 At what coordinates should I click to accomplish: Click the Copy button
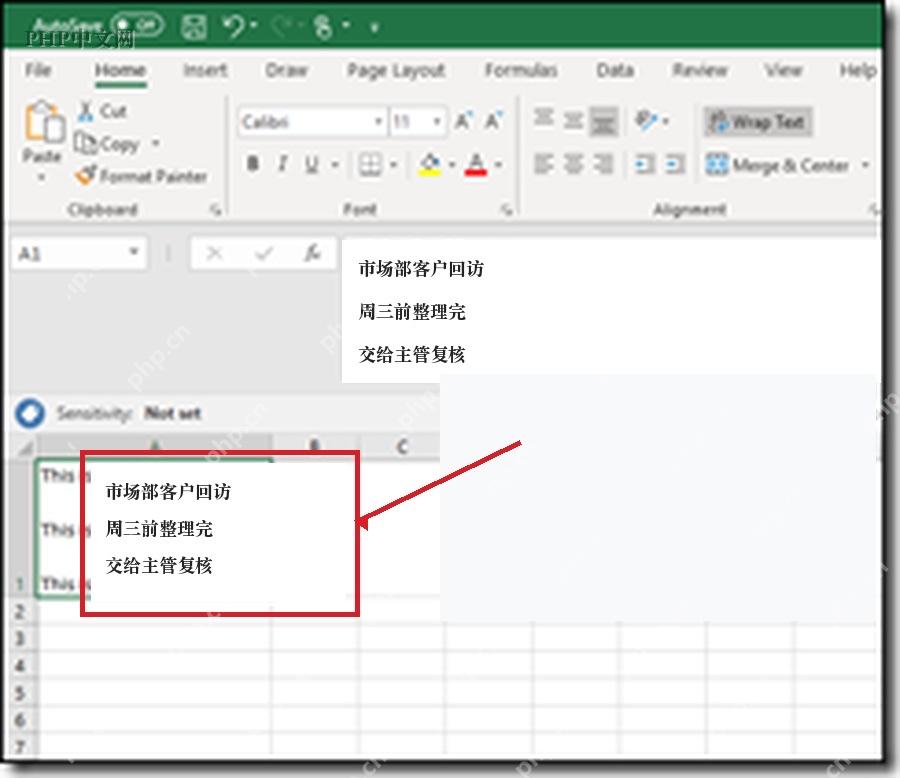coord(108,143)
